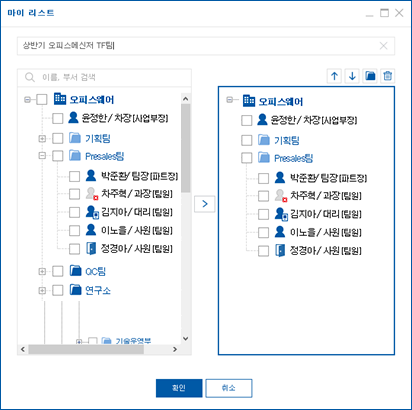
Task: Click scroll right arrow of left tree
Action: (x=175, y=349)
